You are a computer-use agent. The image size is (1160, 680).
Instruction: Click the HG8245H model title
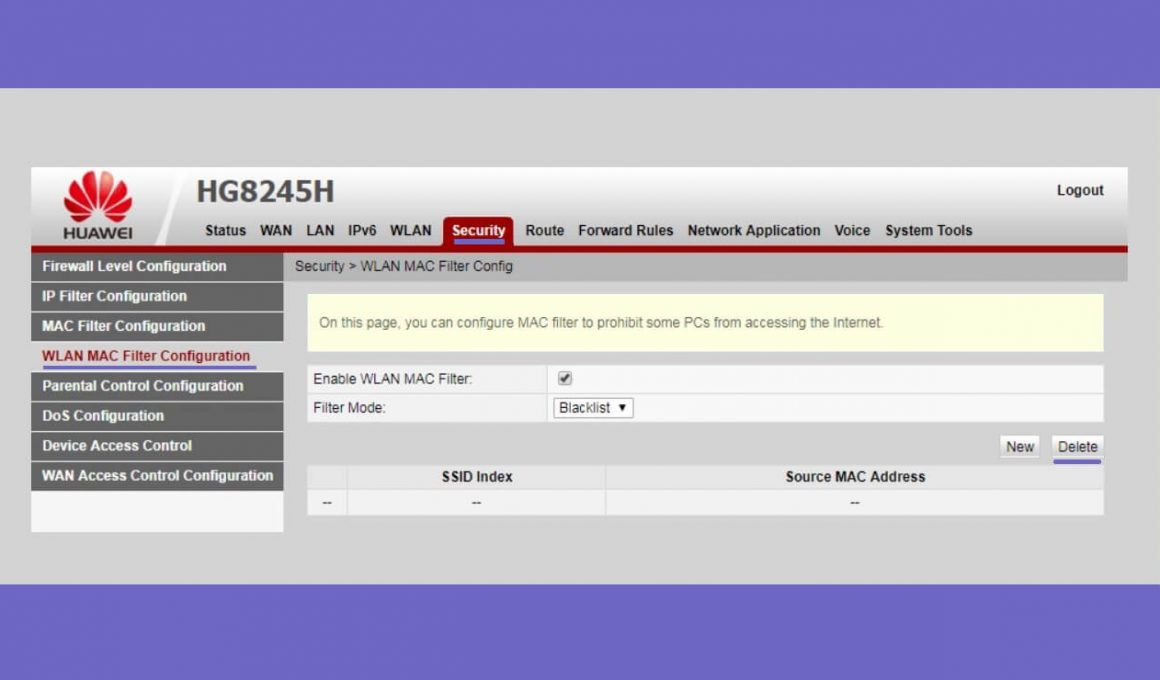pyautogui.click(x=266, y=192)
